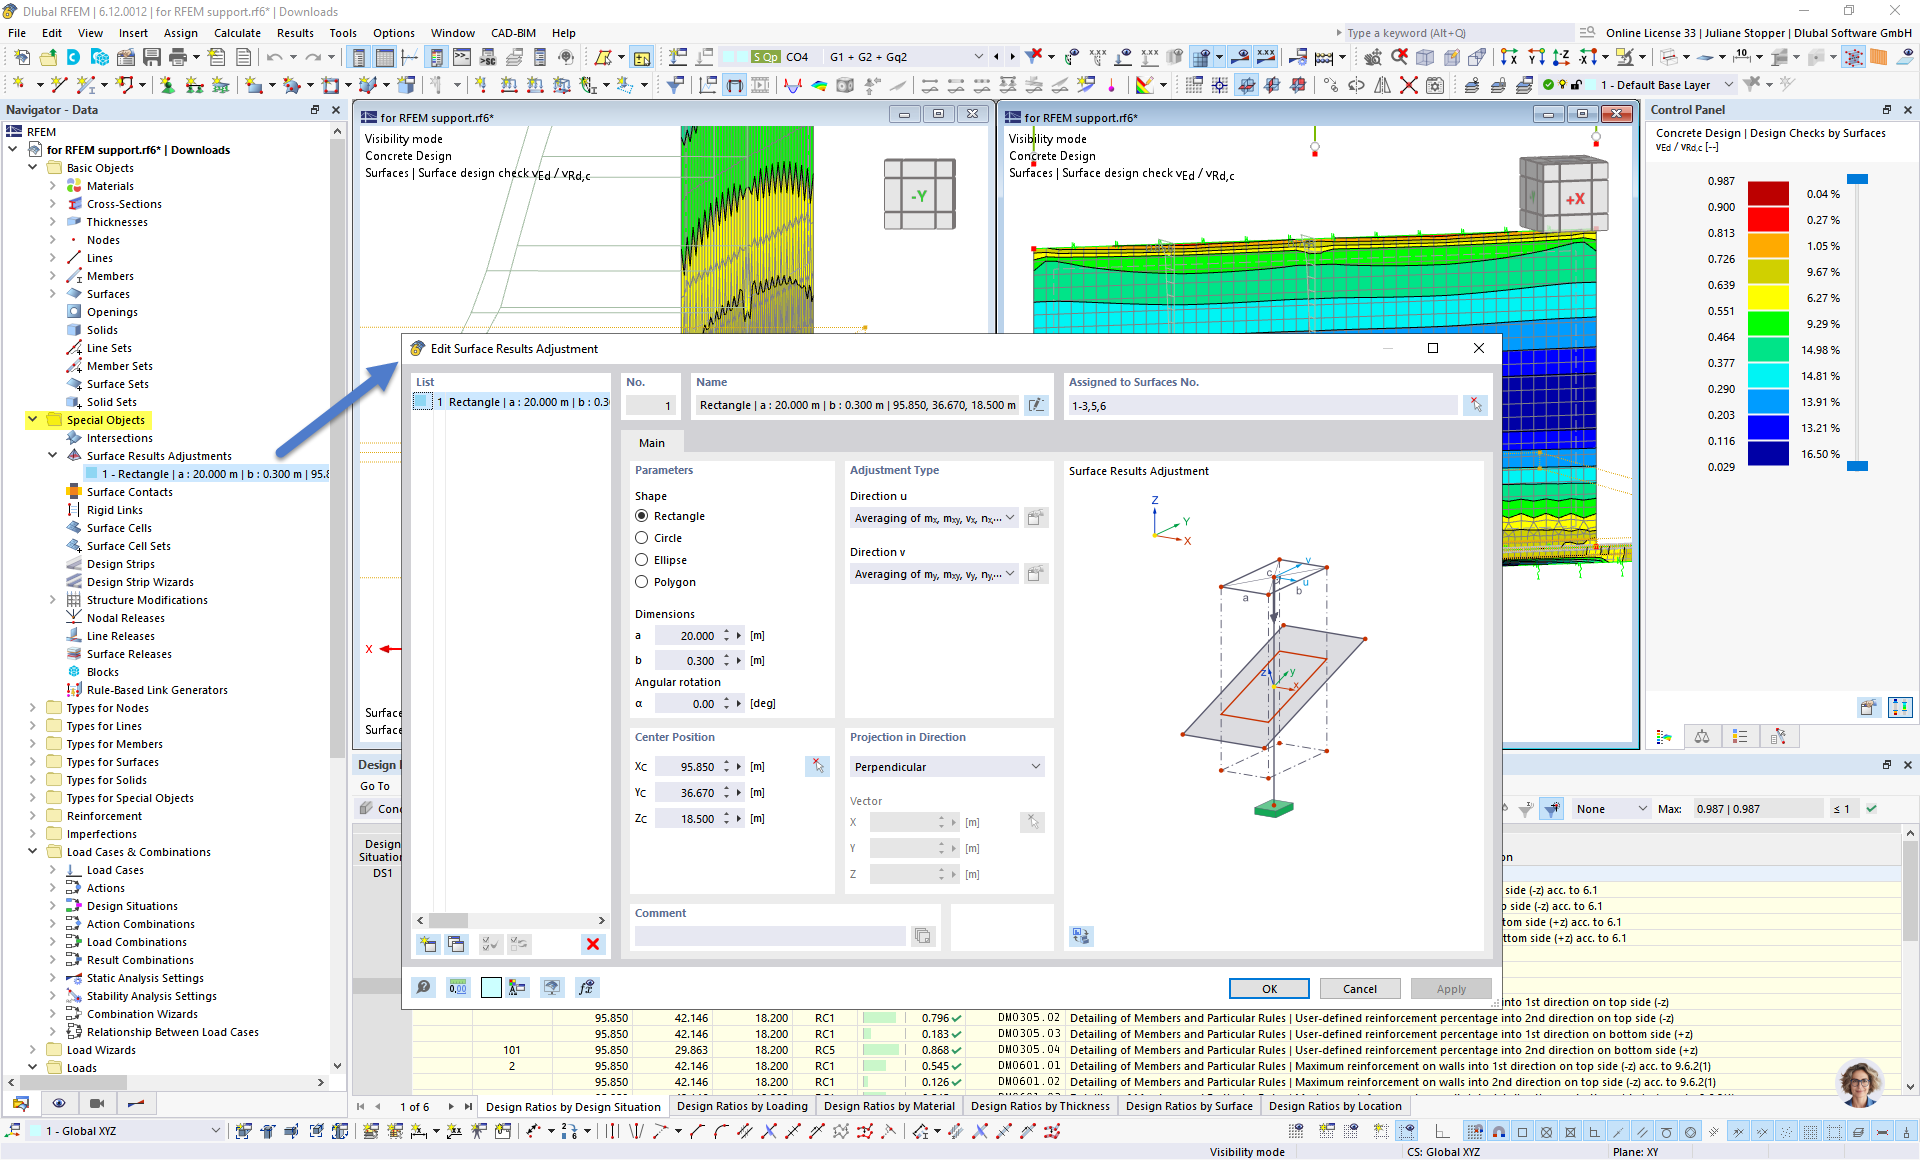This screenshot has width=1920, height=1160.
Task: Open the Calculate menu
Action: 236,33
